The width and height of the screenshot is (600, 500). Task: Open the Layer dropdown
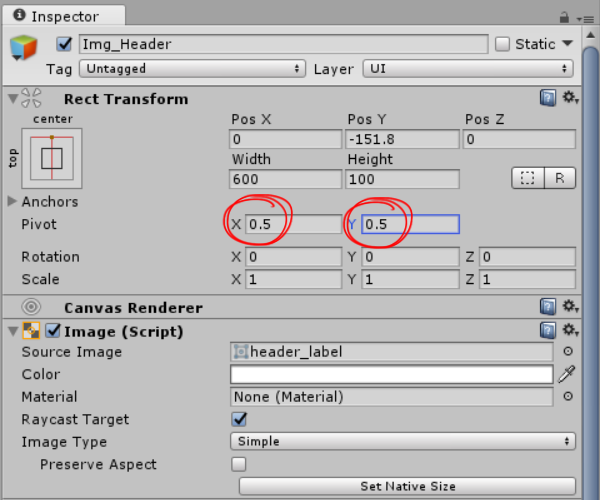click(468, 69)
